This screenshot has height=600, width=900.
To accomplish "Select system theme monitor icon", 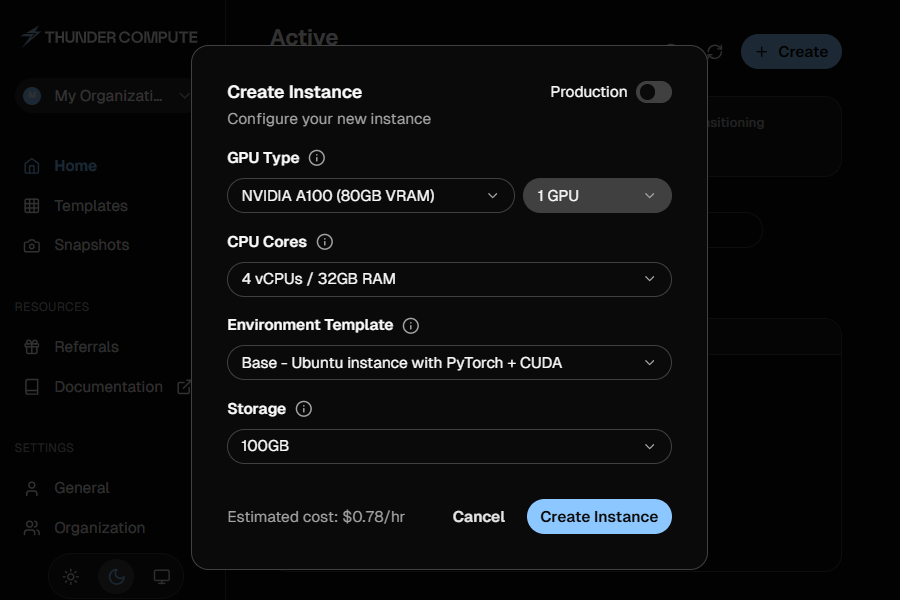I will click(x=162, y=576).
